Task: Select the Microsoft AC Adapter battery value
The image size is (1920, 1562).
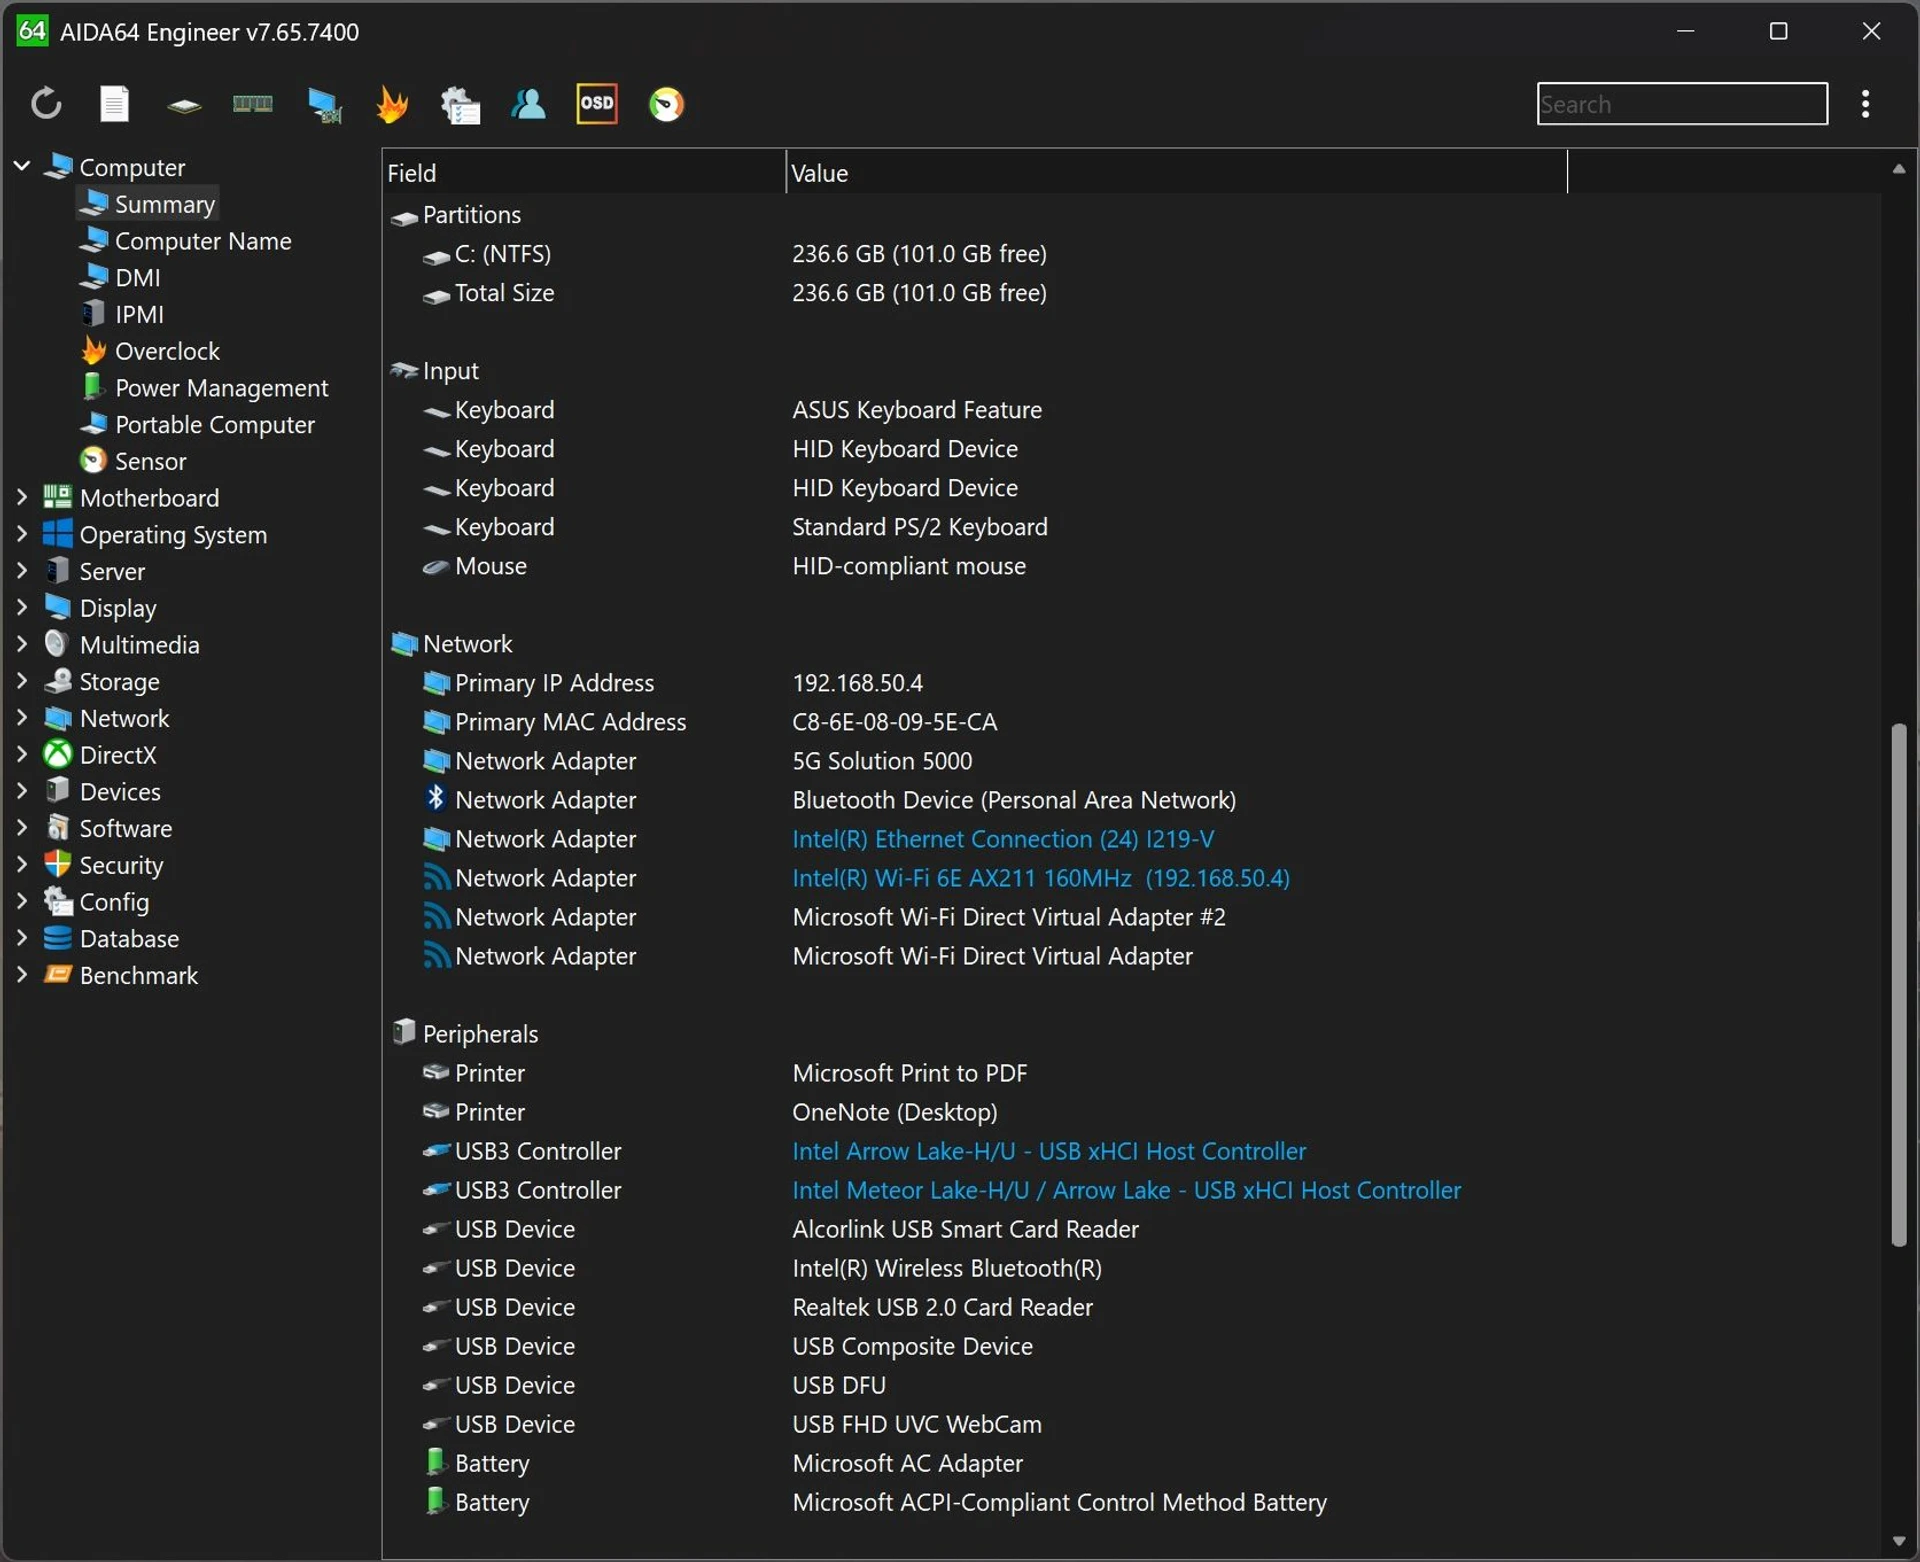Action: click(907, 1463)
